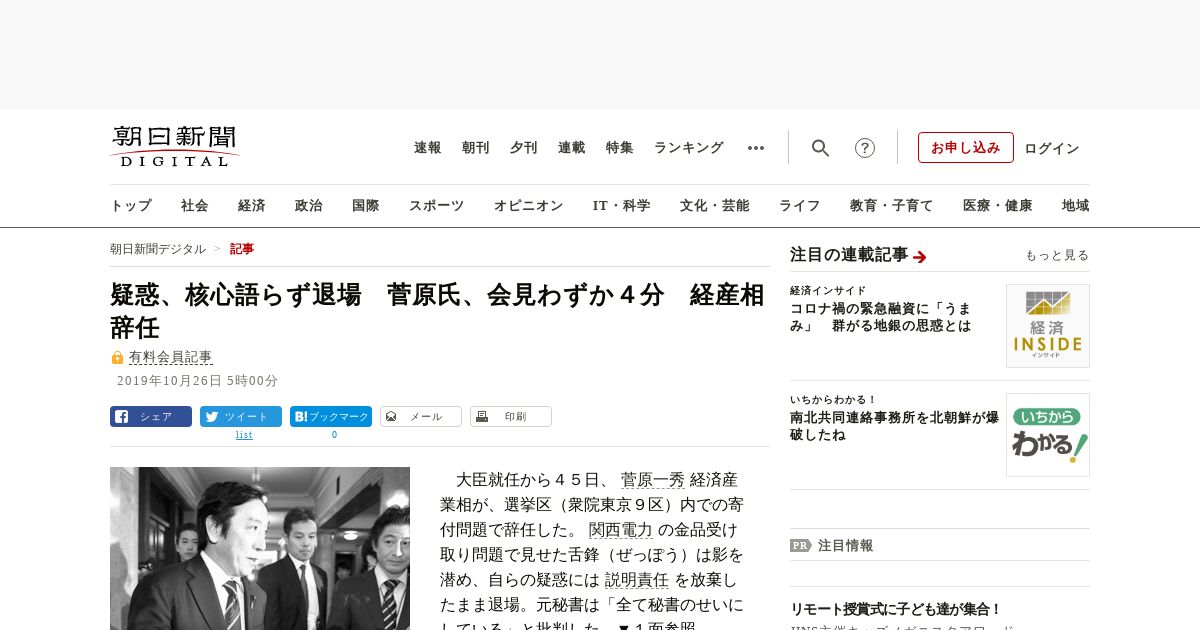Open コロナ禍の緊急融資 article headline
This screenshot has height=630, width=1200.
click(883, 318)
